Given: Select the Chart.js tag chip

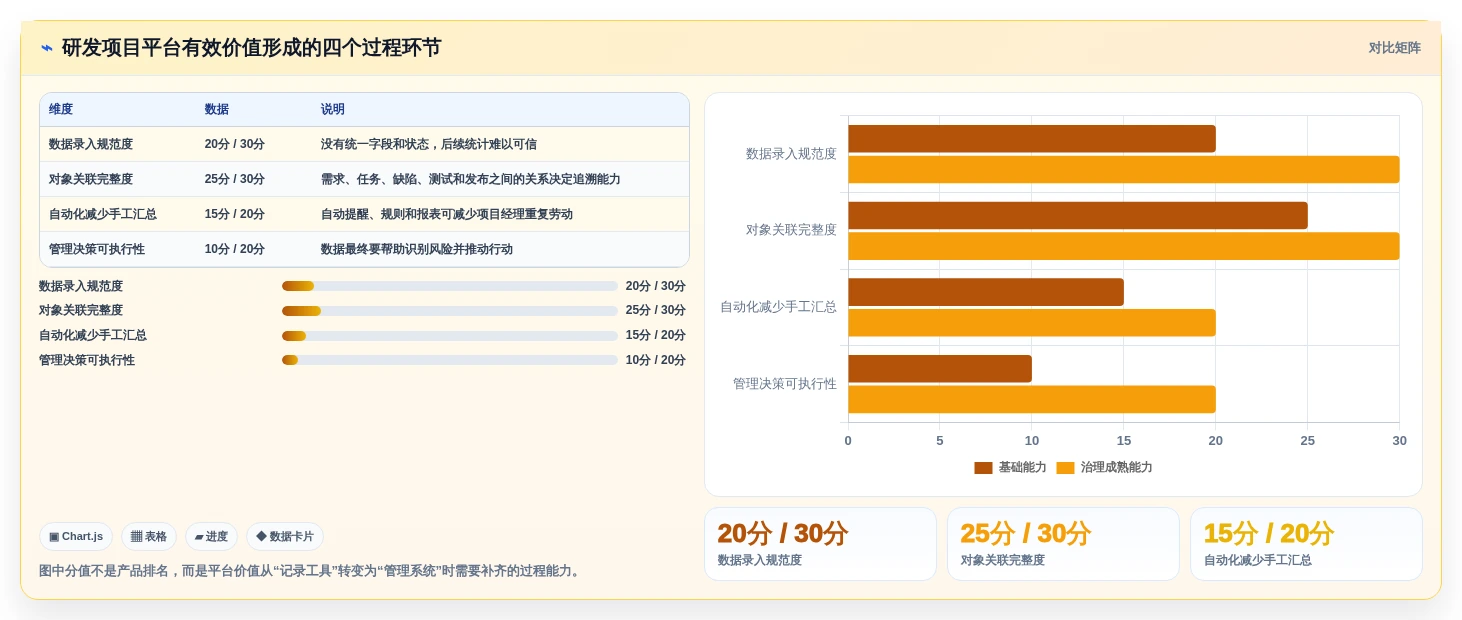Looking at the screenshot, I should point(76,537).
